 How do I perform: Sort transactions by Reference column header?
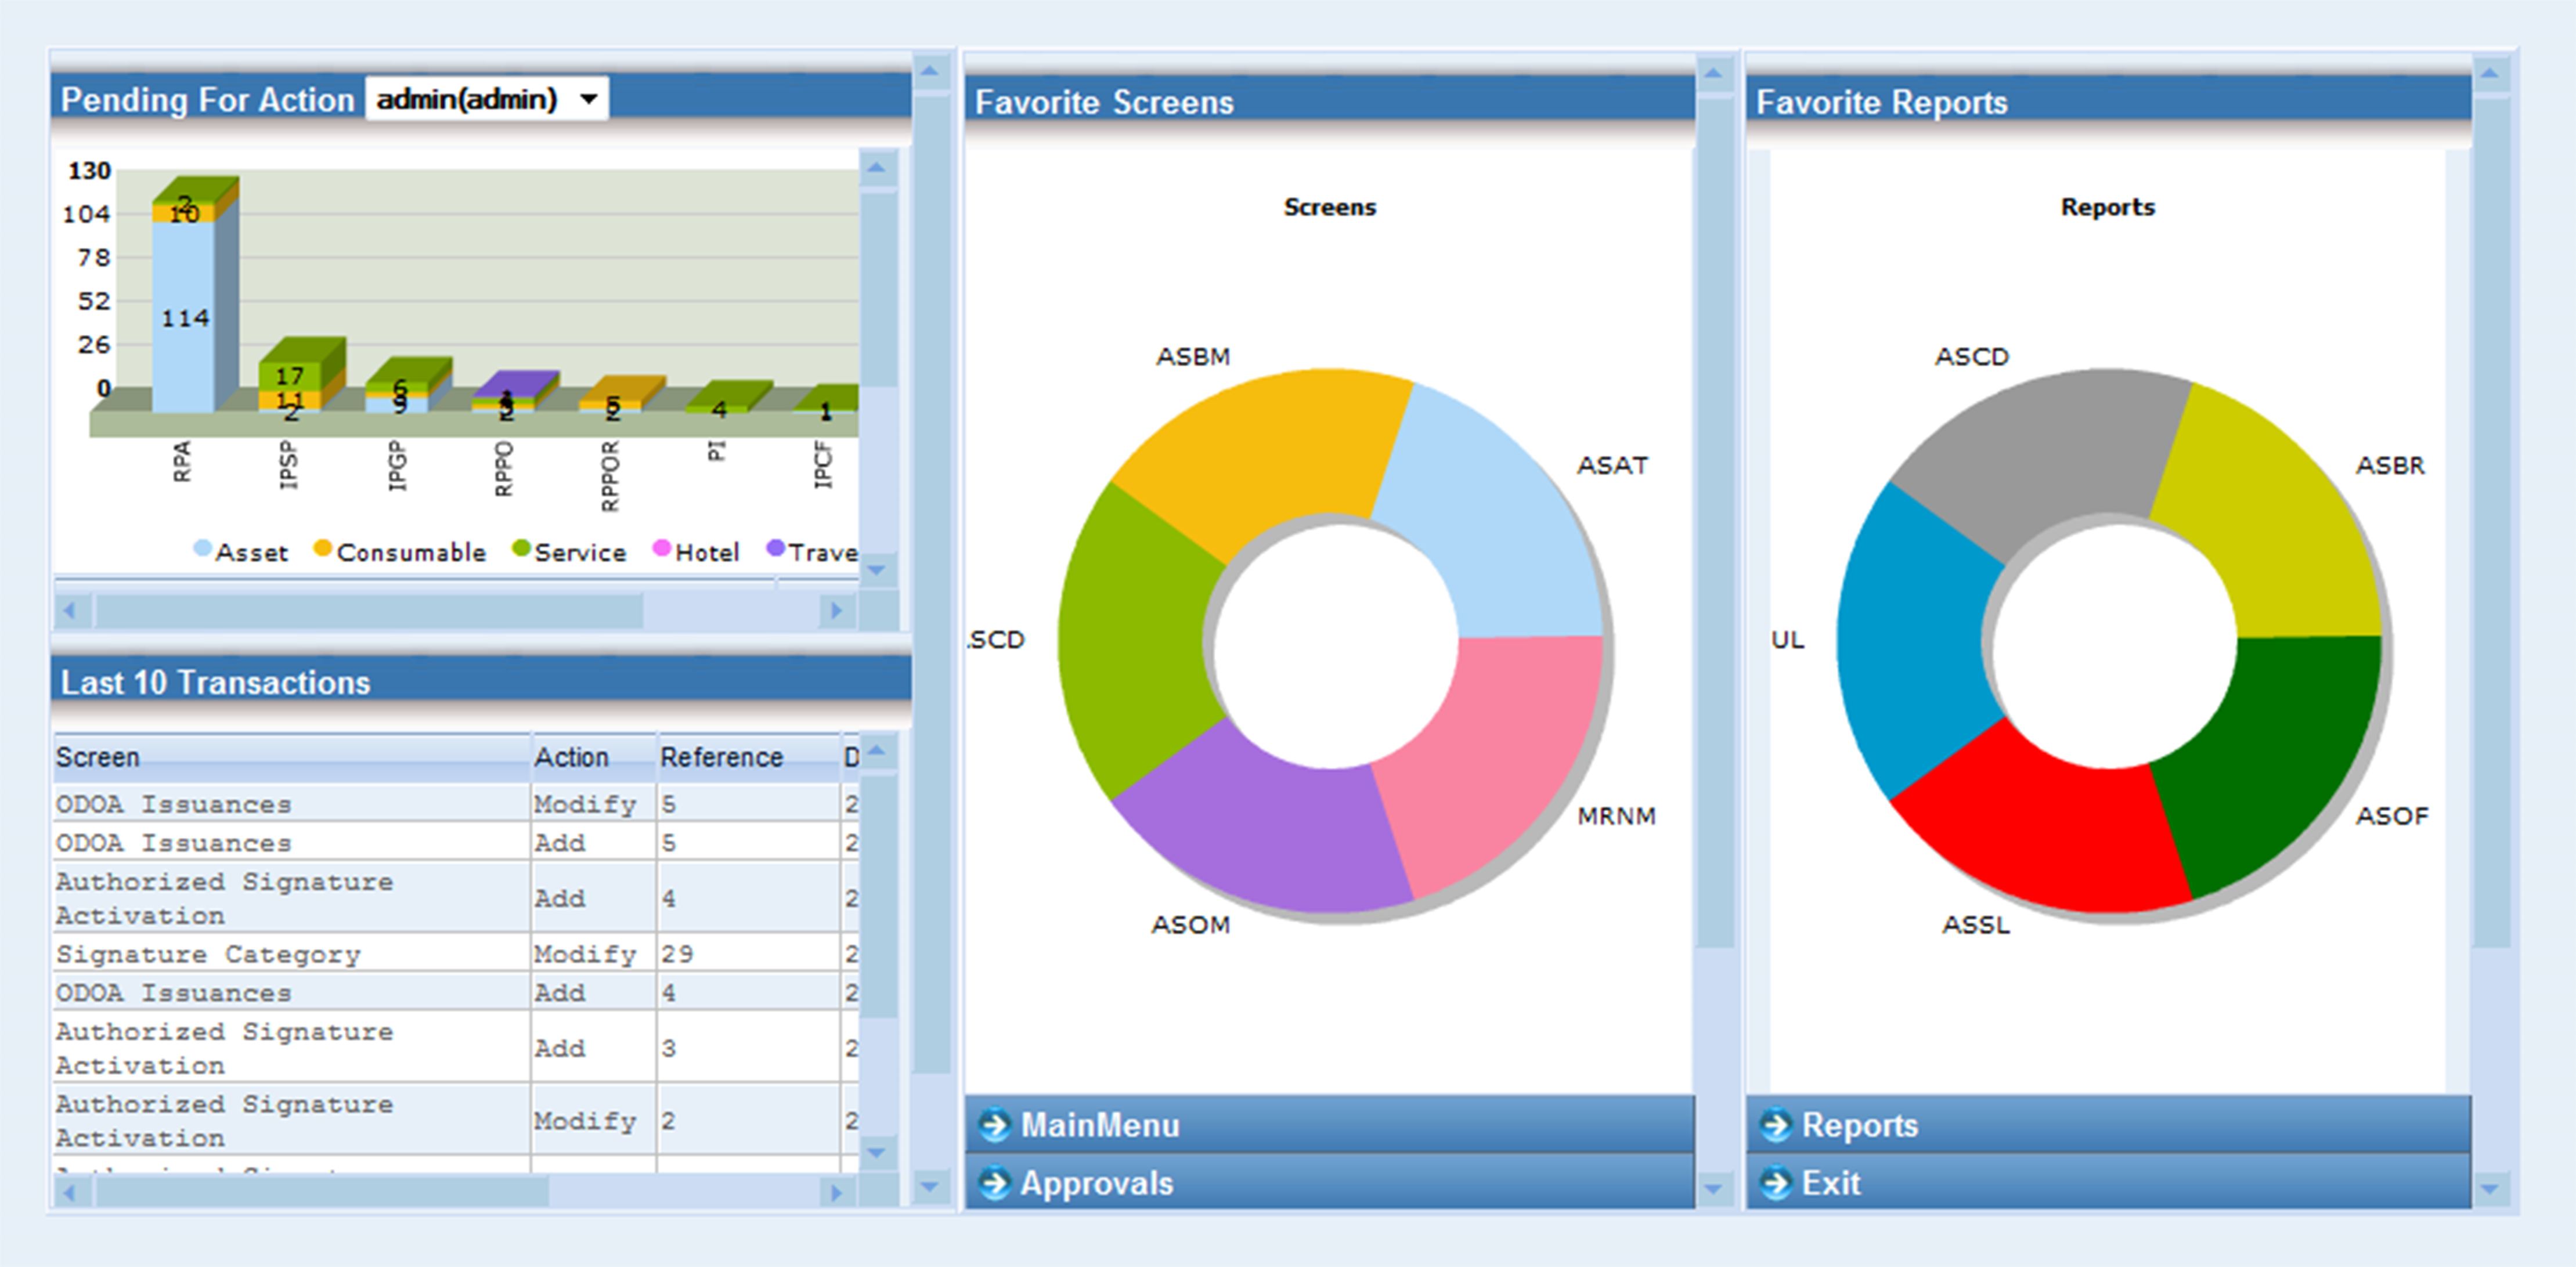tap(749, 758)
